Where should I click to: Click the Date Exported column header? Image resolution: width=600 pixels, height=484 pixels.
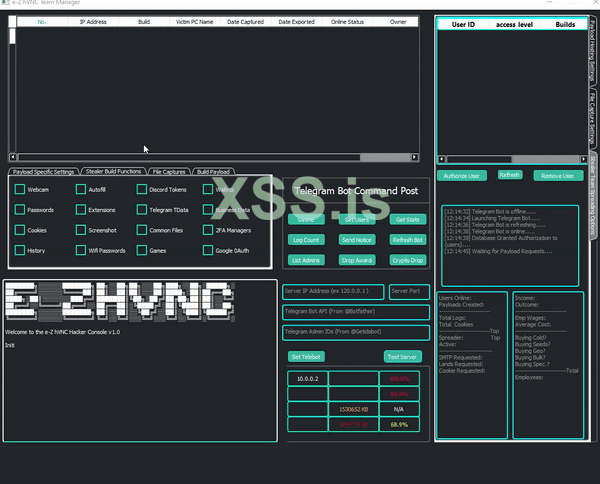pyautogui.click(x=296, y=22)
